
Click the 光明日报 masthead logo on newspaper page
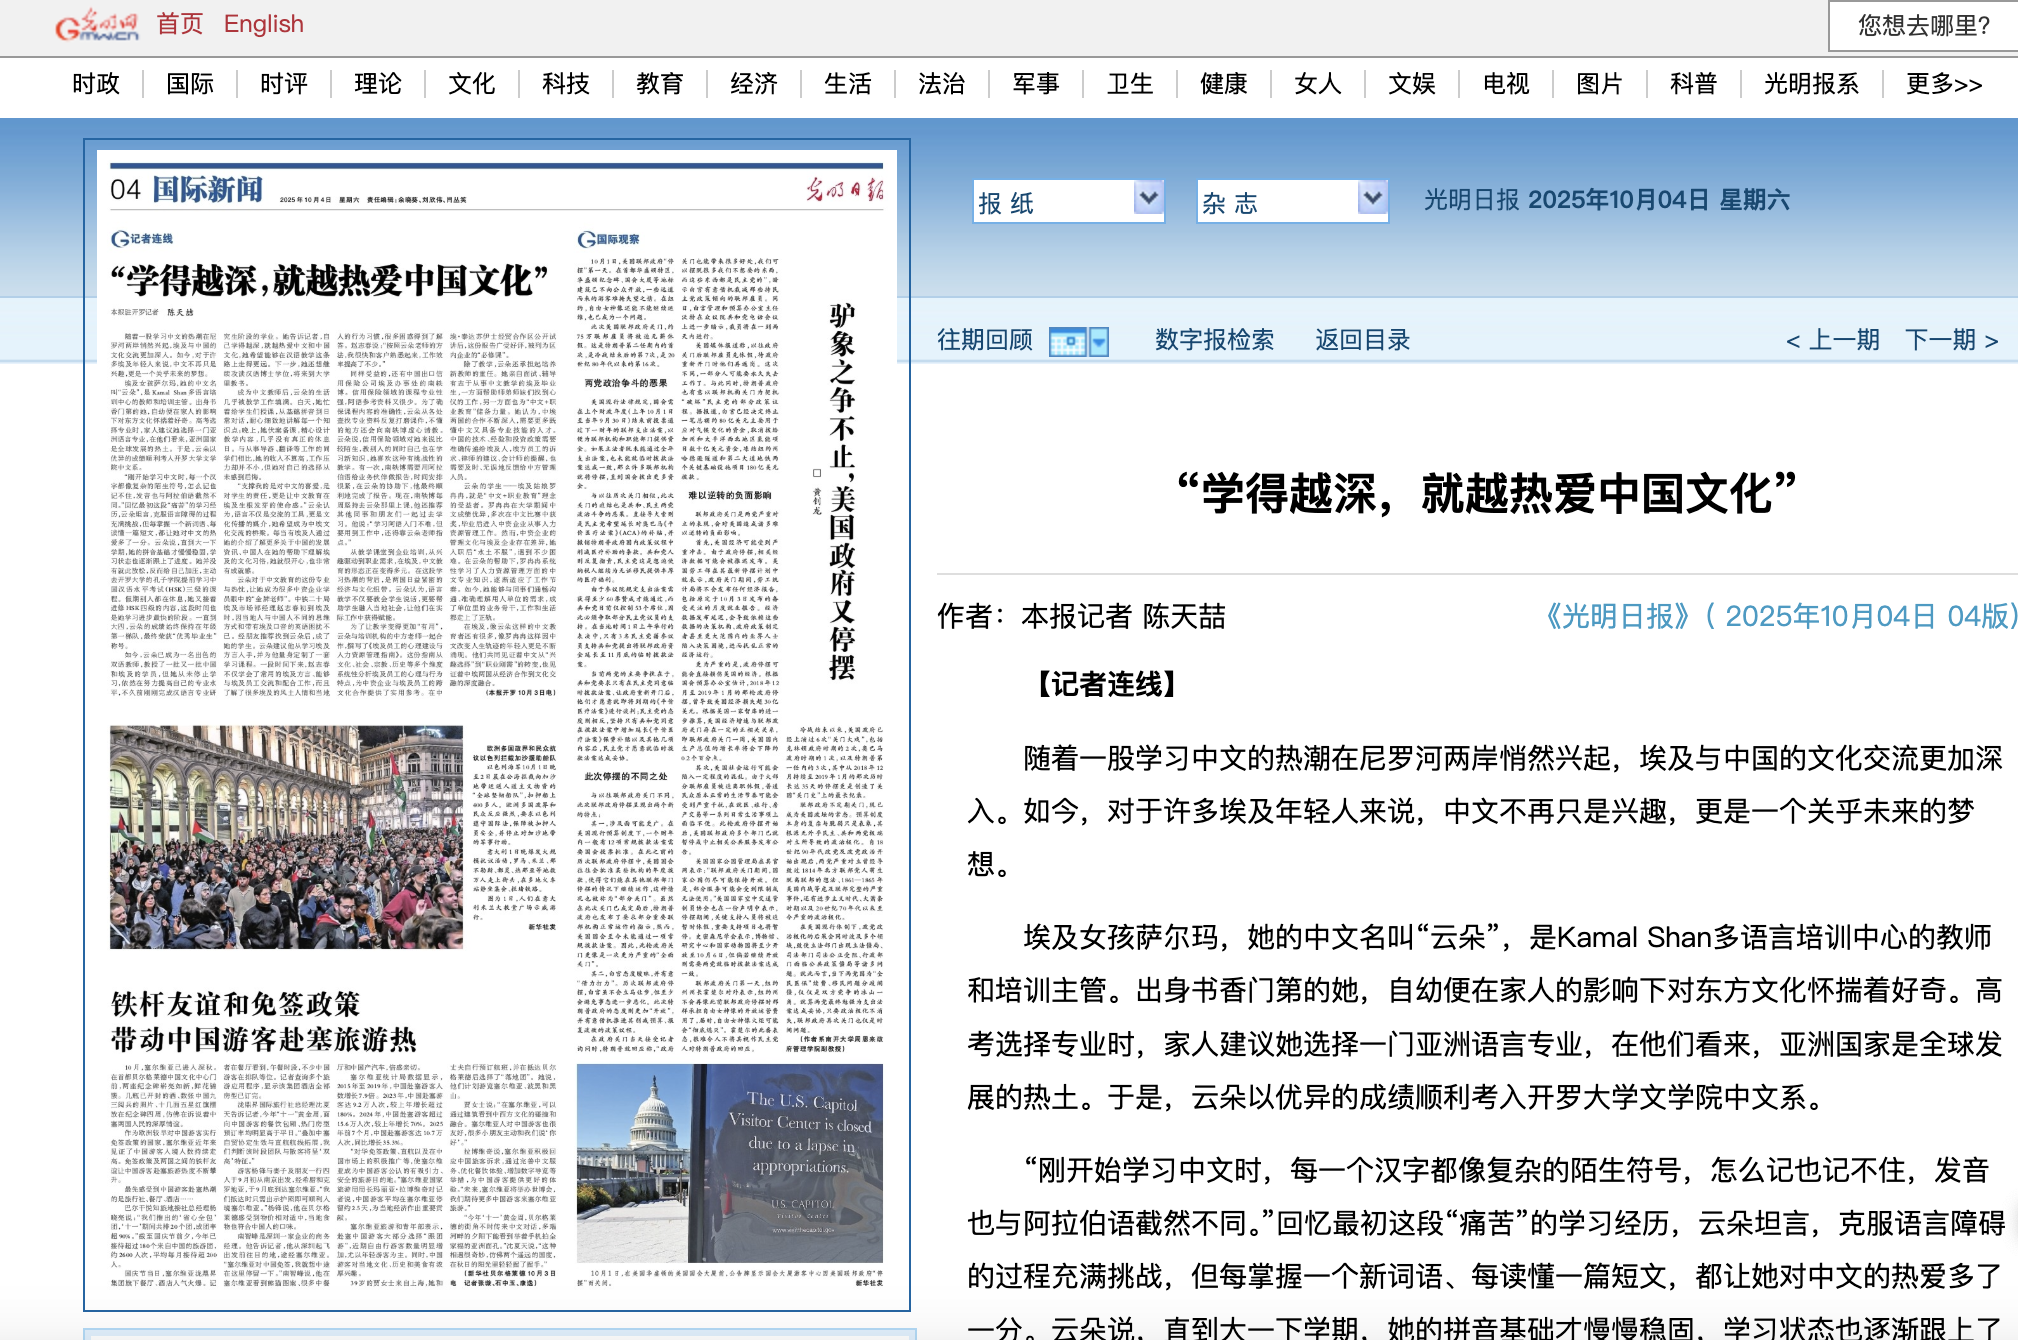point(845,189)
